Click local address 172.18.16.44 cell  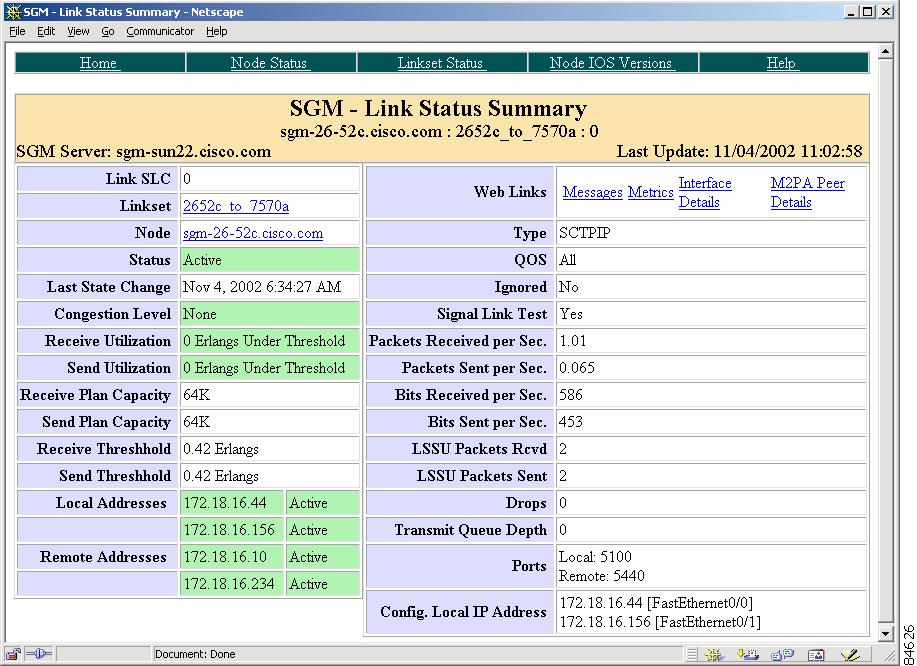pyautogui.click(x=232, y=503)
